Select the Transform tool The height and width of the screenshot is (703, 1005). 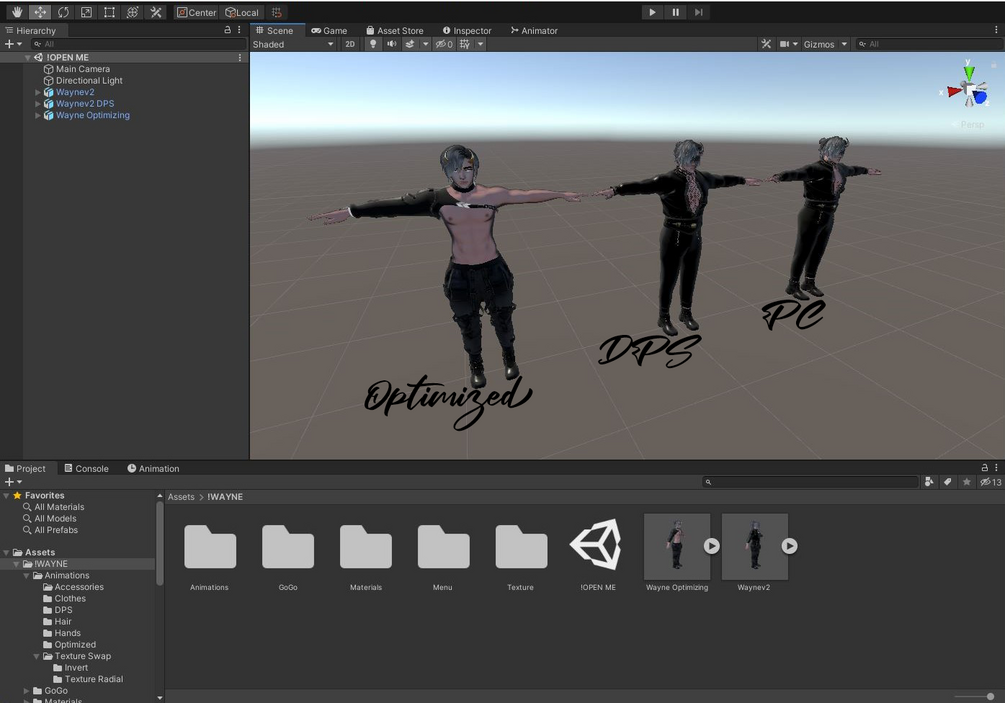[132, 12]
